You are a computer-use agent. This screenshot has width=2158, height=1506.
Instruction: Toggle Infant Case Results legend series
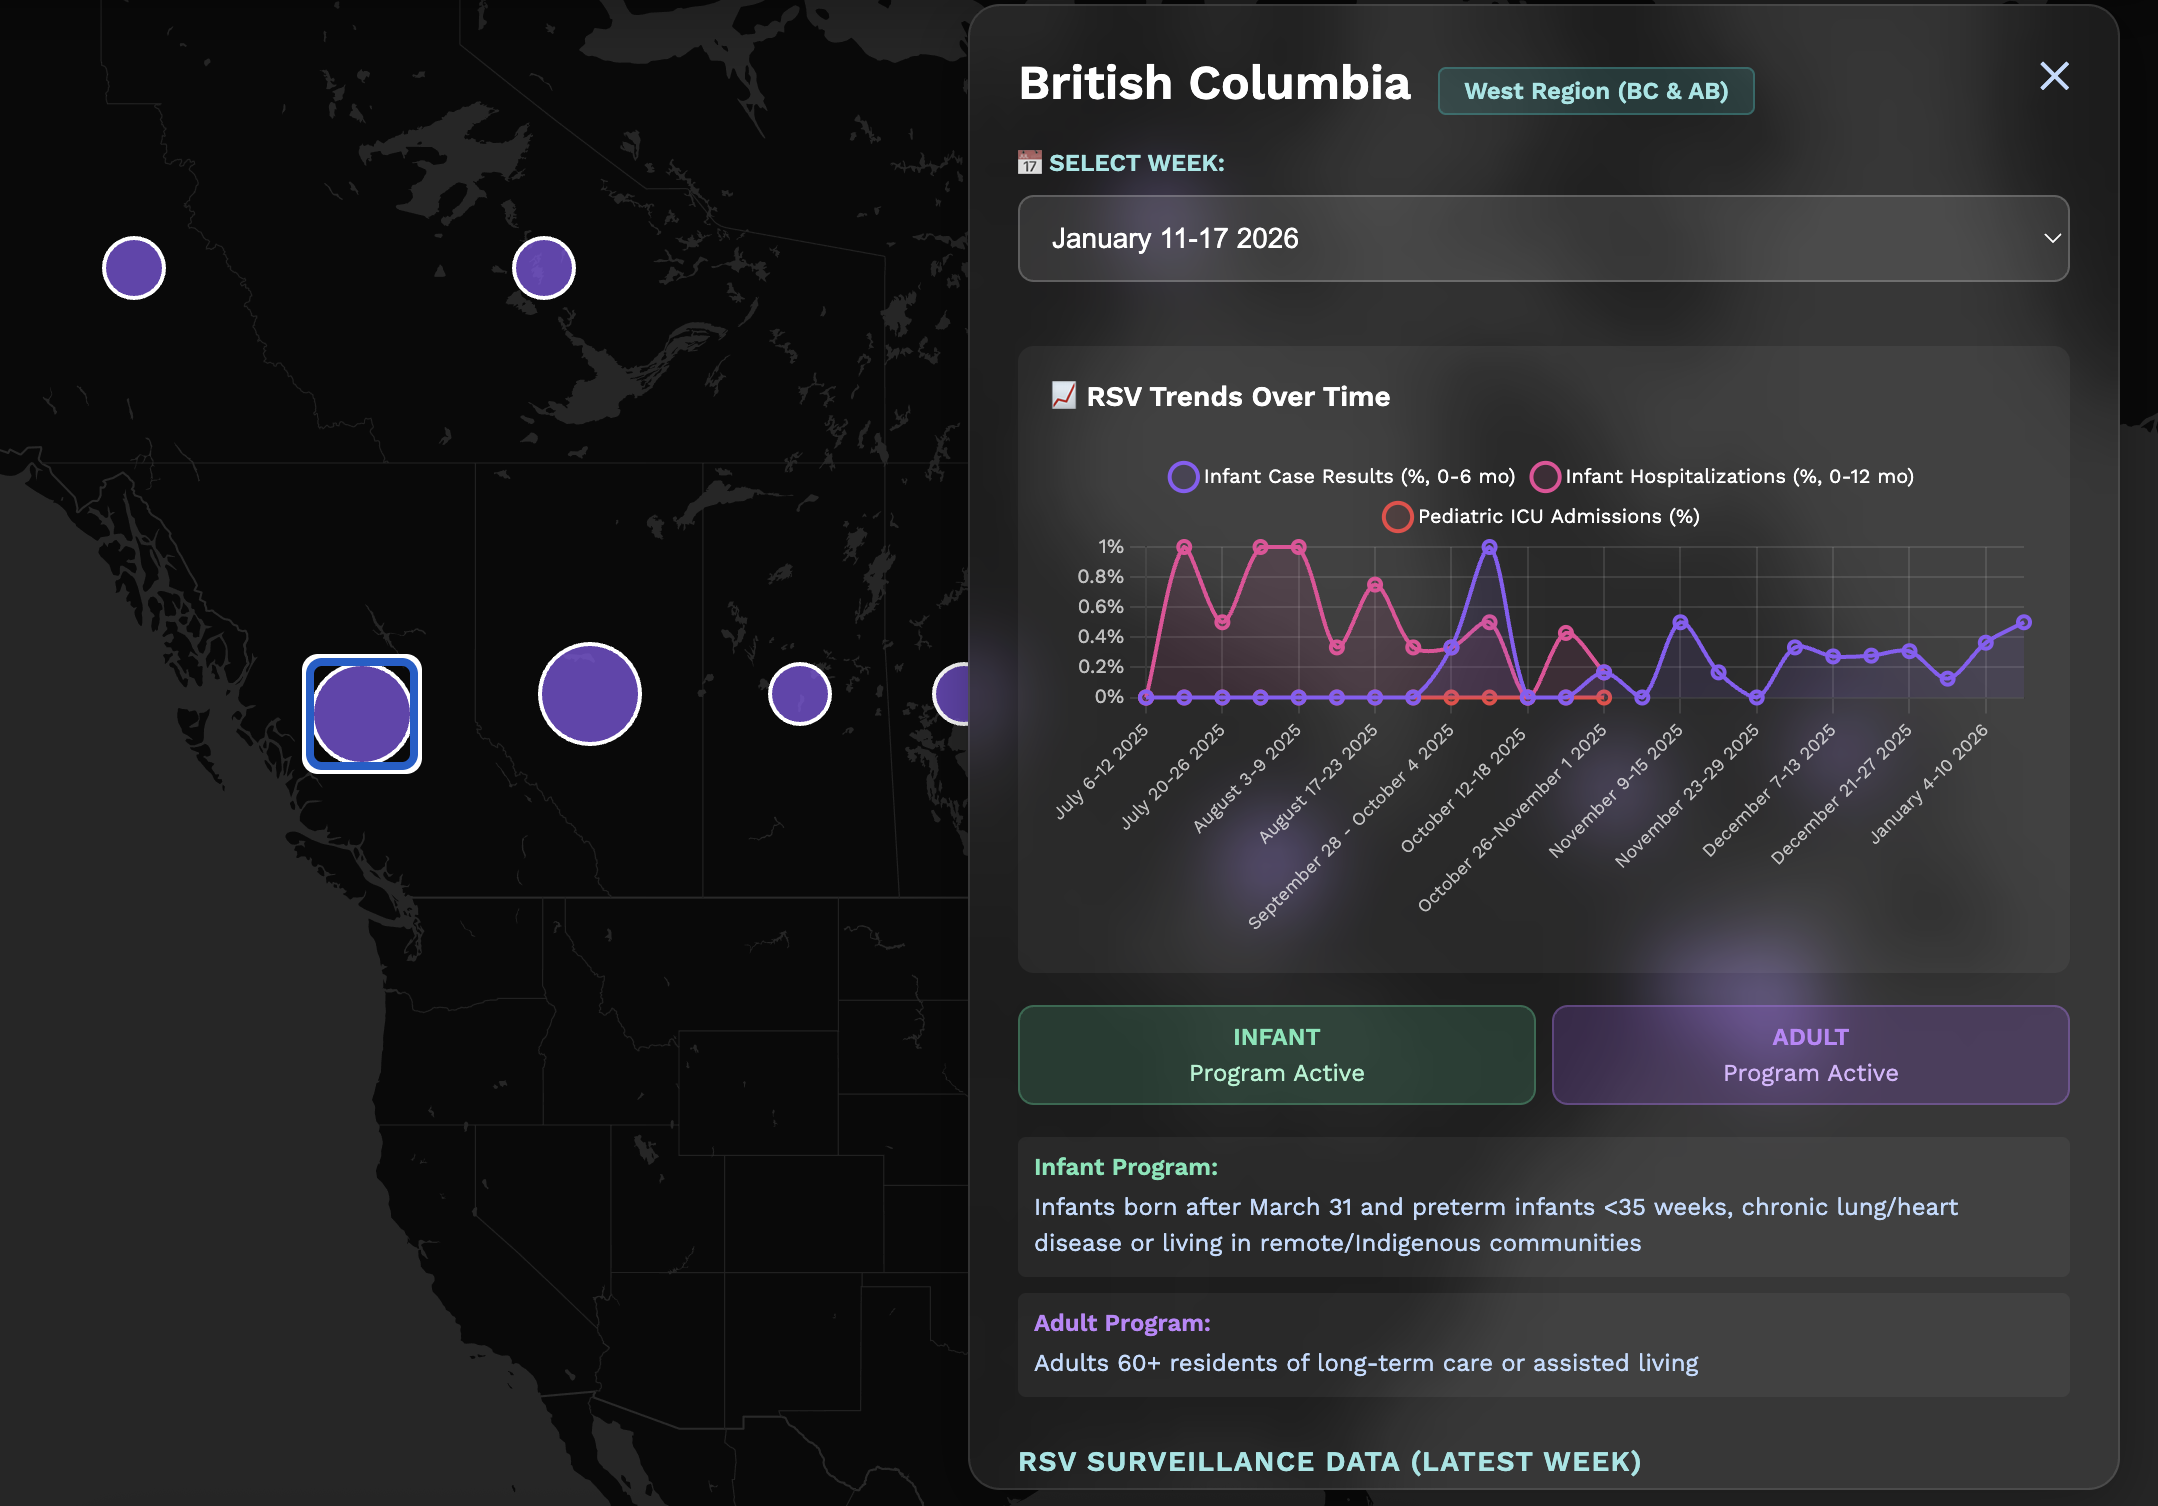tap(1342, 477)
